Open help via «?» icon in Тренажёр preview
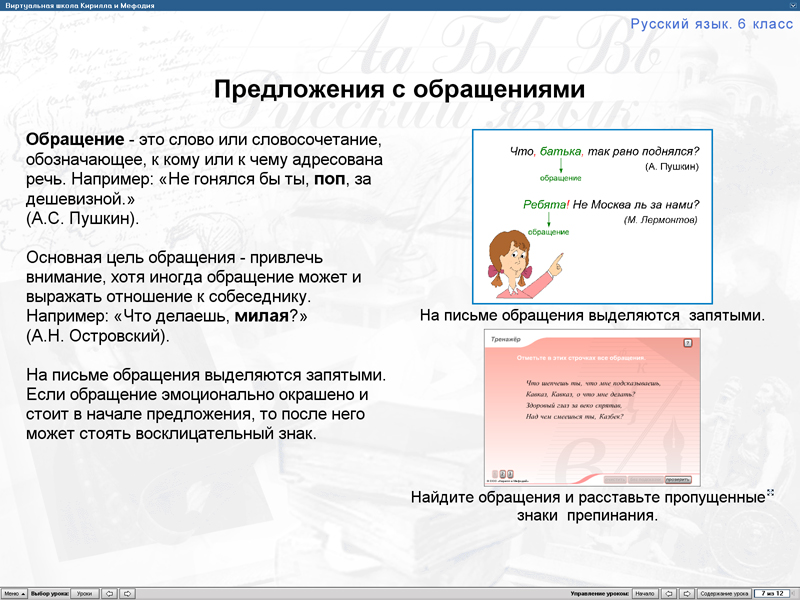800x600 pixels. click(x=686, y=344)
